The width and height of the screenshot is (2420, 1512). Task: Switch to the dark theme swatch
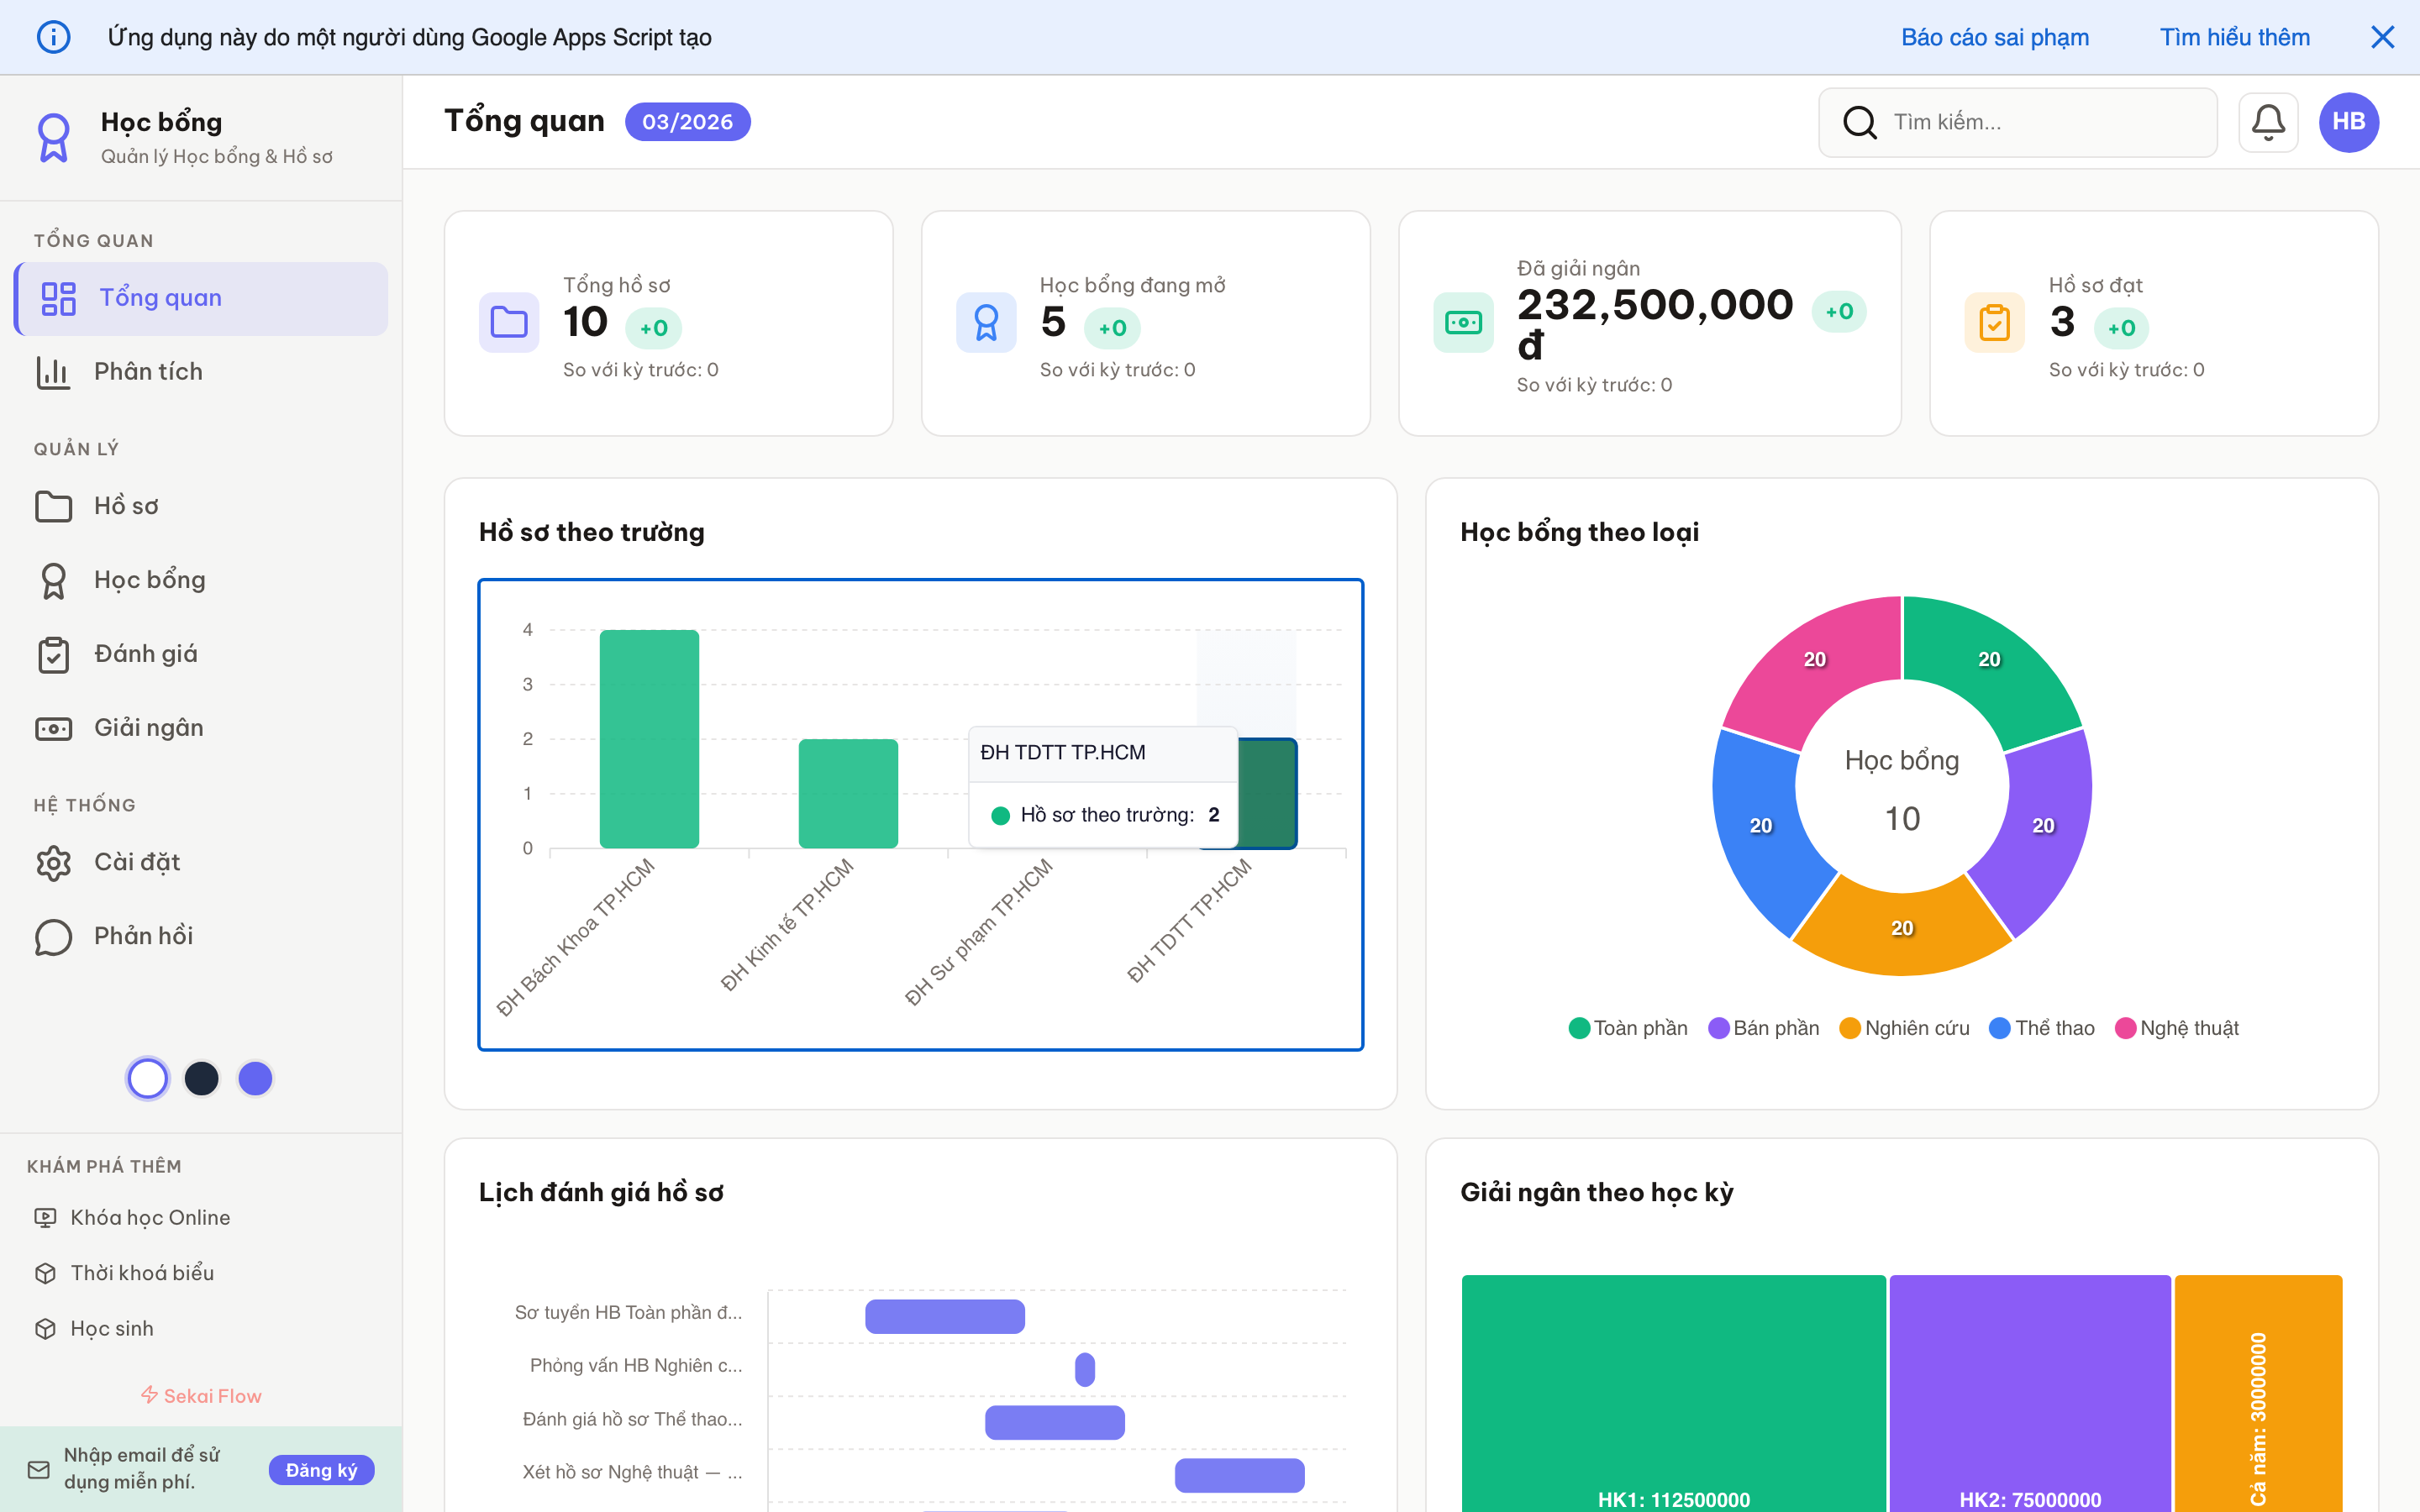point(201,1078)
